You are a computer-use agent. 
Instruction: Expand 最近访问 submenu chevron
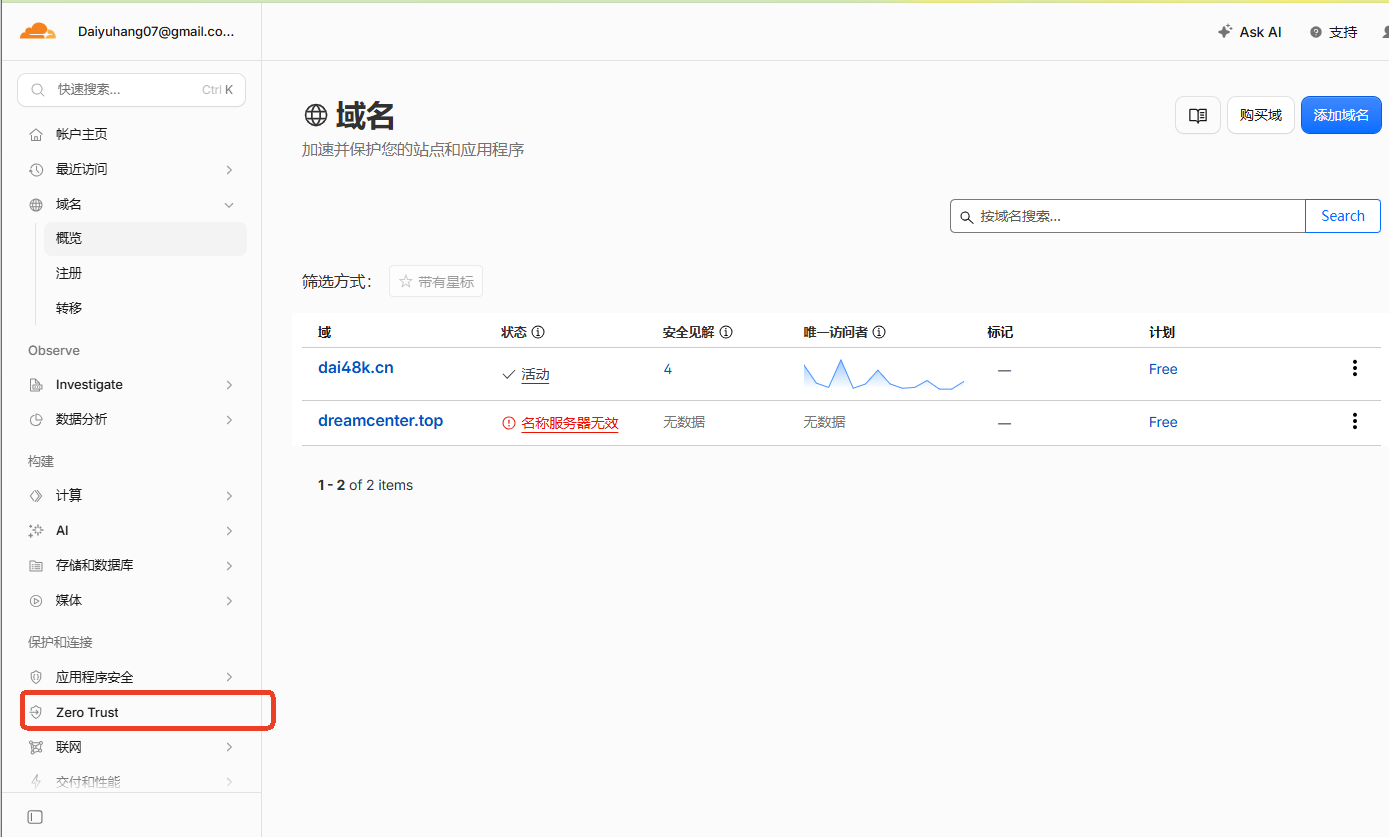pos(229,169)
